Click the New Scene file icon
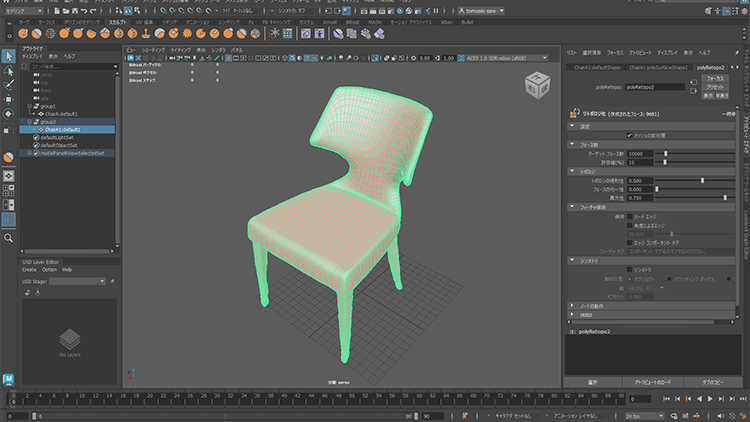 click(x=57, y=11)
